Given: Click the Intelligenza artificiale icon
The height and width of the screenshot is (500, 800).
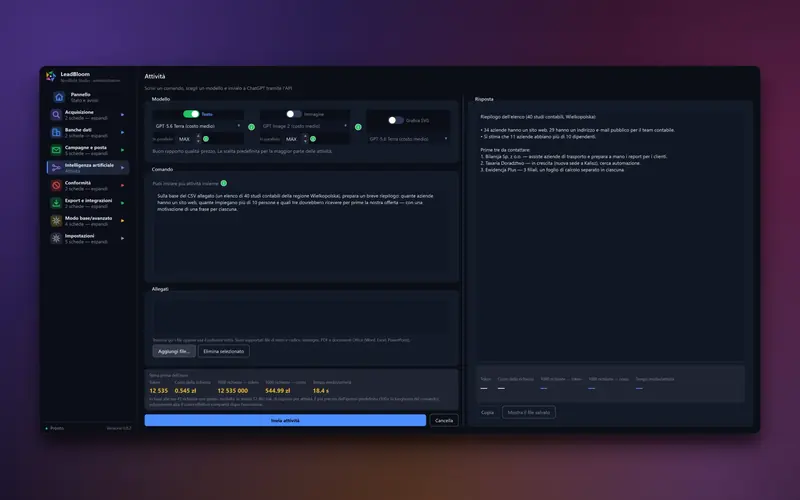Looking at the screenshot, I should pos(56,168).
